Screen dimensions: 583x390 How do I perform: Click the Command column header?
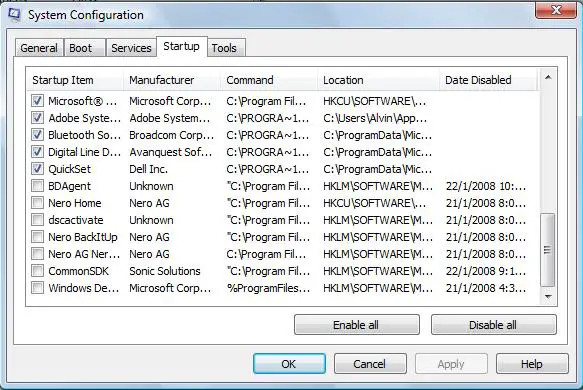[269, 80]
